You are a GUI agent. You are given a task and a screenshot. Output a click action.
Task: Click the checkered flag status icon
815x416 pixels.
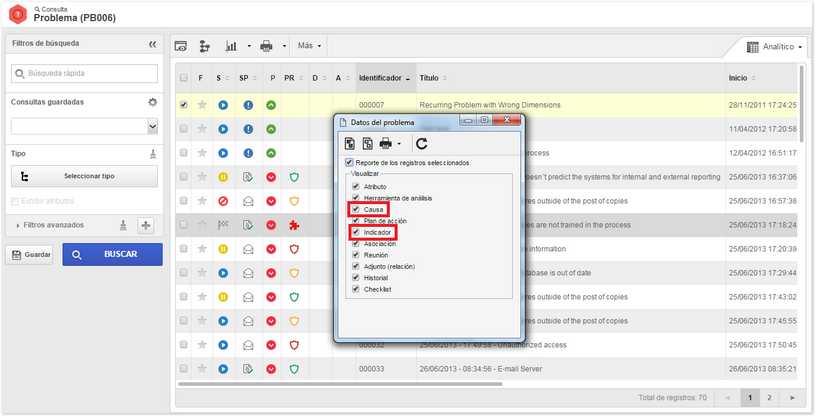click(x=223, y=225)
